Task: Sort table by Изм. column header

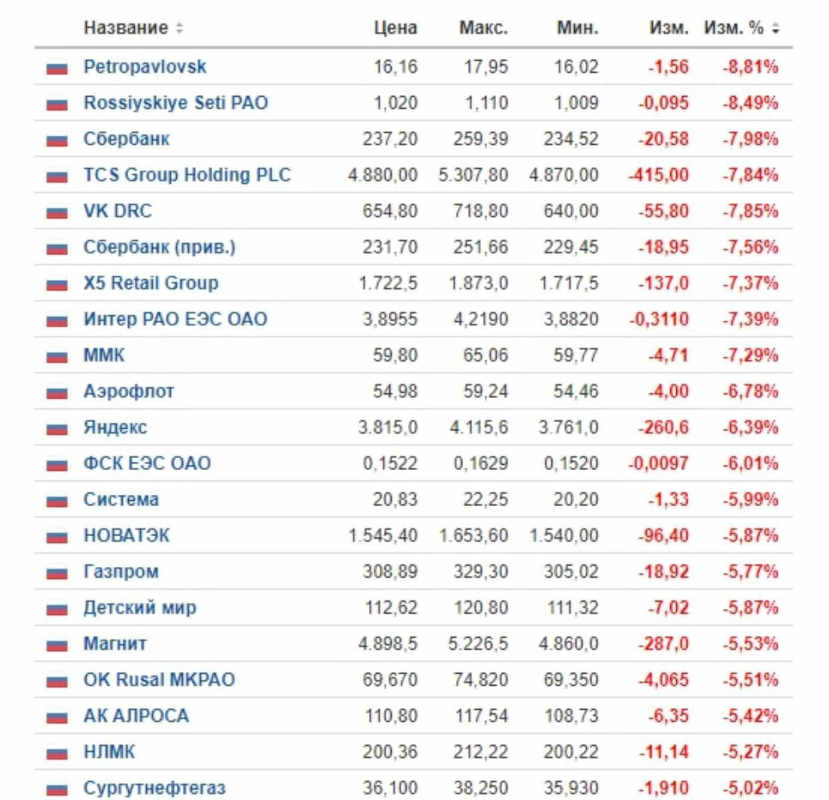Action: [669, 28]
